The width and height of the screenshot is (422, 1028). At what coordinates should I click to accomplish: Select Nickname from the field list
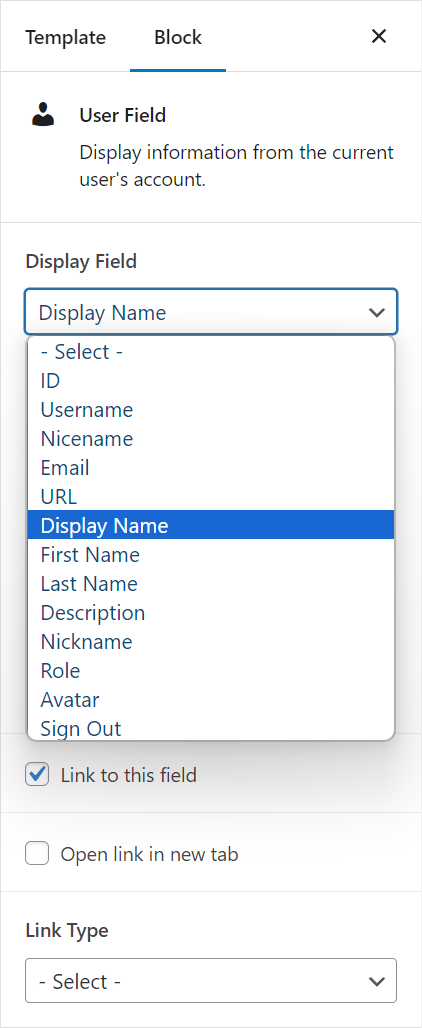(211, 641)
